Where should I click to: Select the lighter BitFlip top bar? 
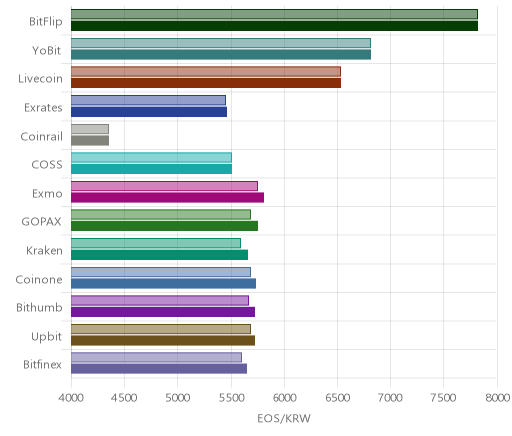click(274, 14)
